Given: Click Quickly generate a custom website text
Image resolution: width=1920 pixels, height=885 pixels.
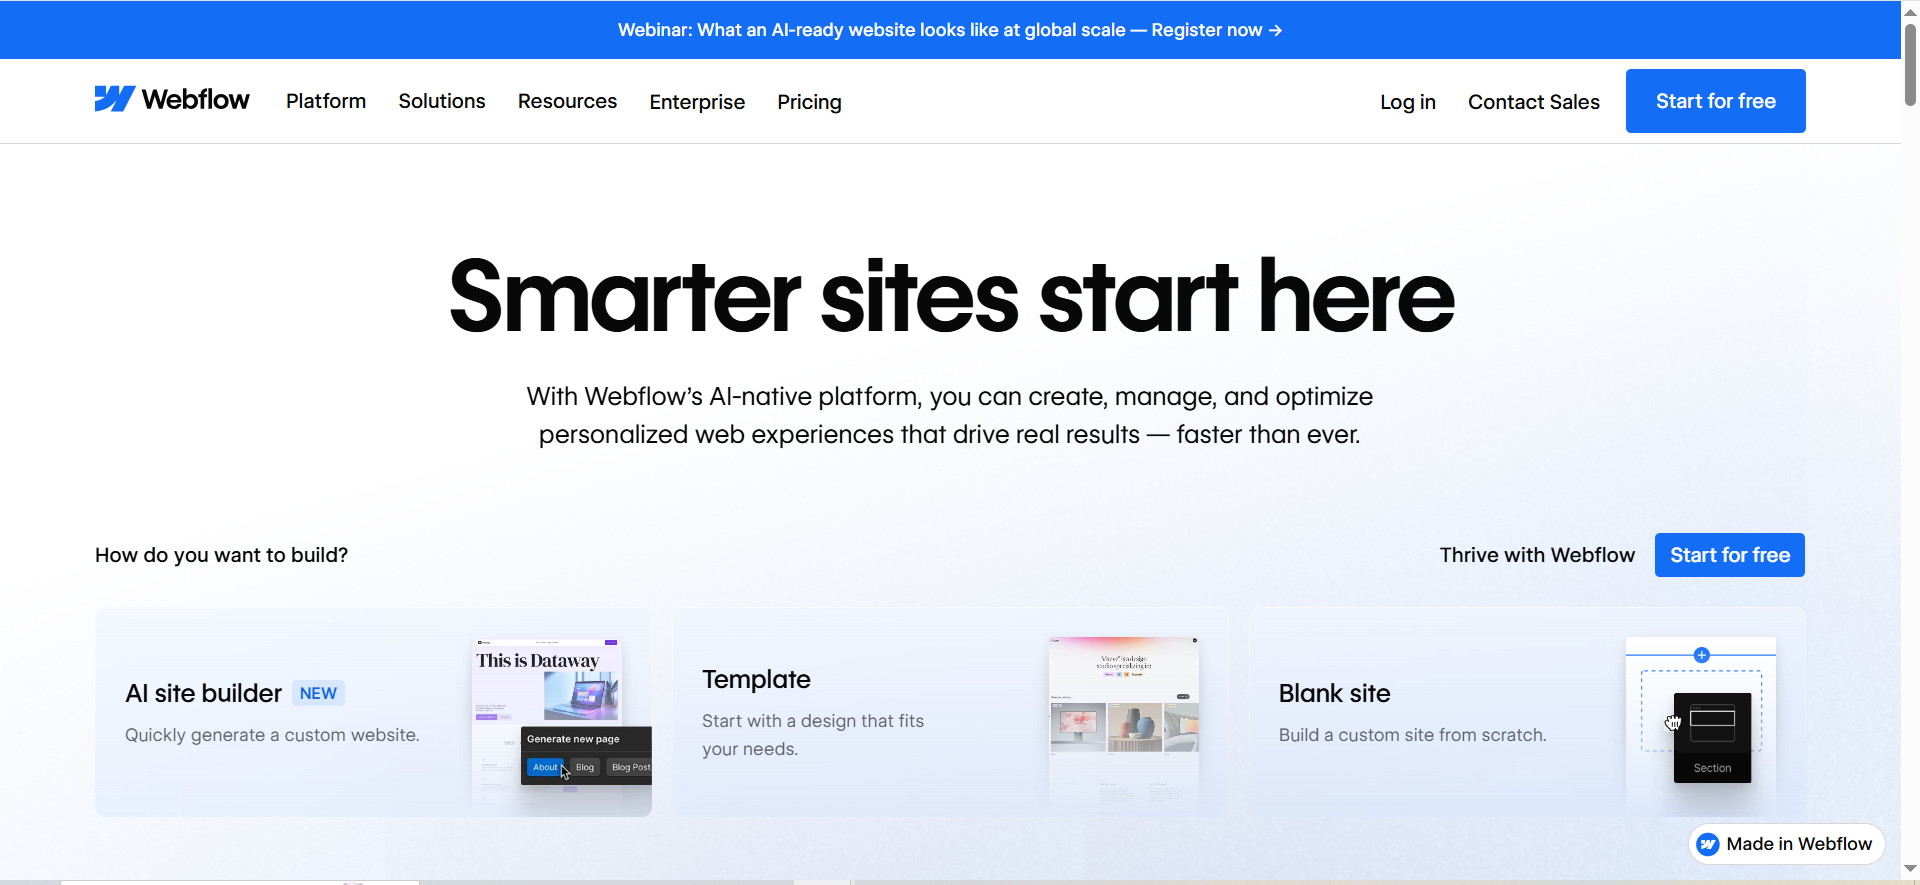Looking at the screenshot, I should [272, 735].
